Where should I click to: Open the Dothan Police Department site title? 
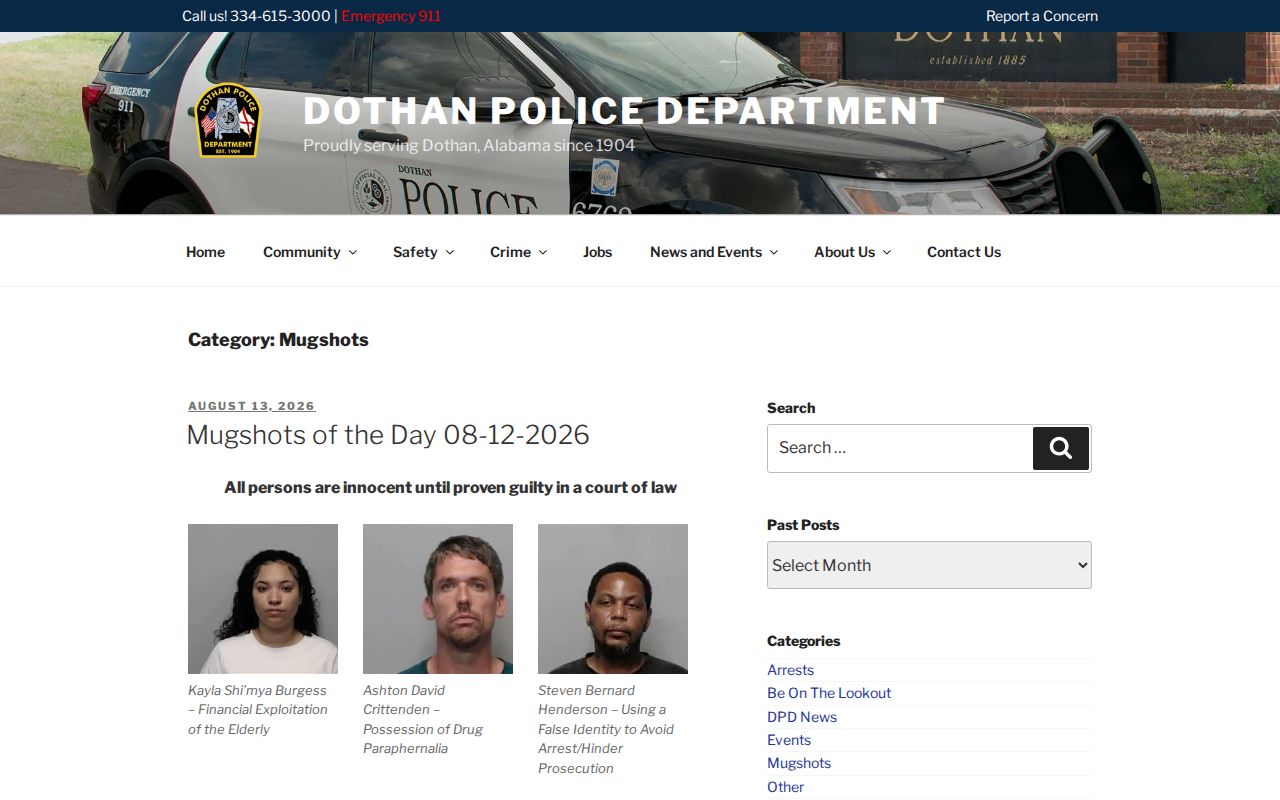pos(624,111)
